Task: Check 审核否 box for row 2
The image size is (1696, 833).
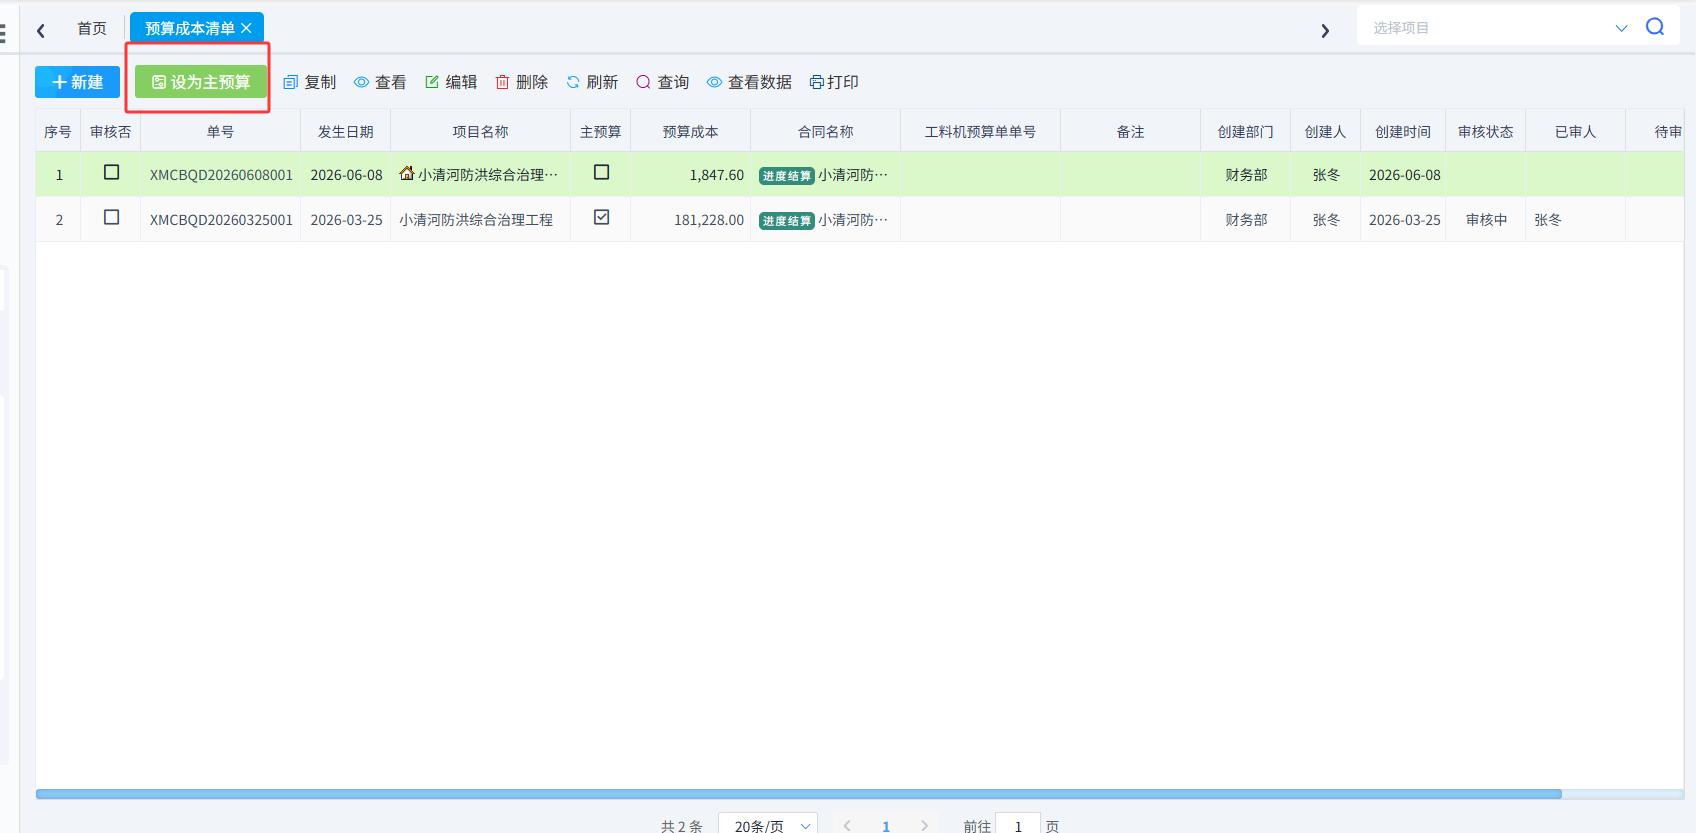Action: tap(111, 217)
